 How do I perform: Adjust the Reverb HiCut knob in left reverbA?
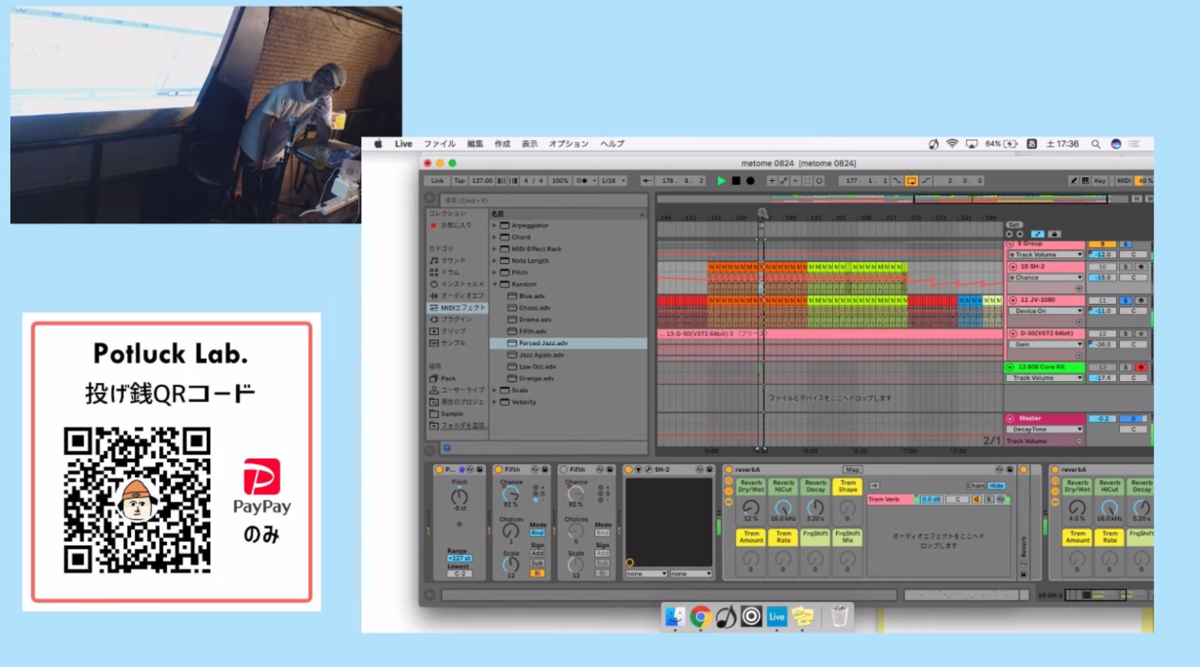[x=783, y=508]
